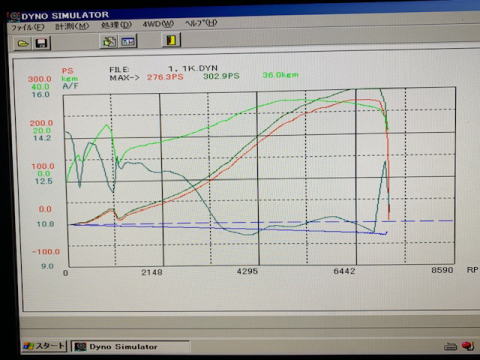Click the 276.3PS max power value
Viewport: 480px width, 360px height.
click(x=165, y=77)
